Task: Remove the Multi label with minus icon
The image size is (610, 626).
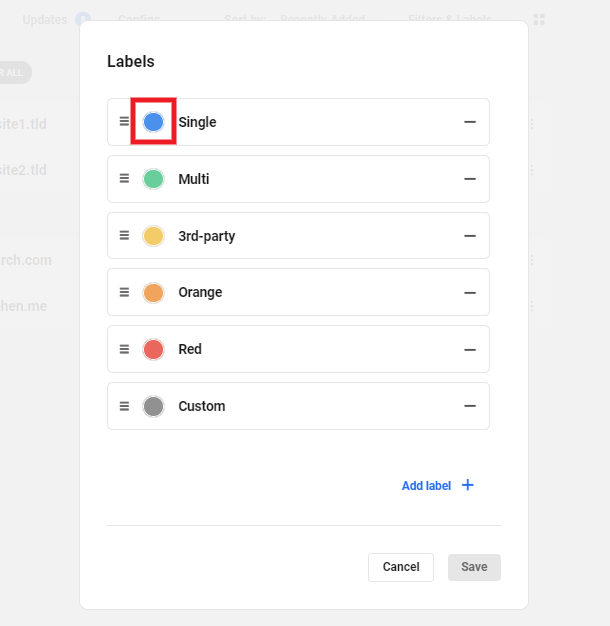Action: [x=469, y=179]
